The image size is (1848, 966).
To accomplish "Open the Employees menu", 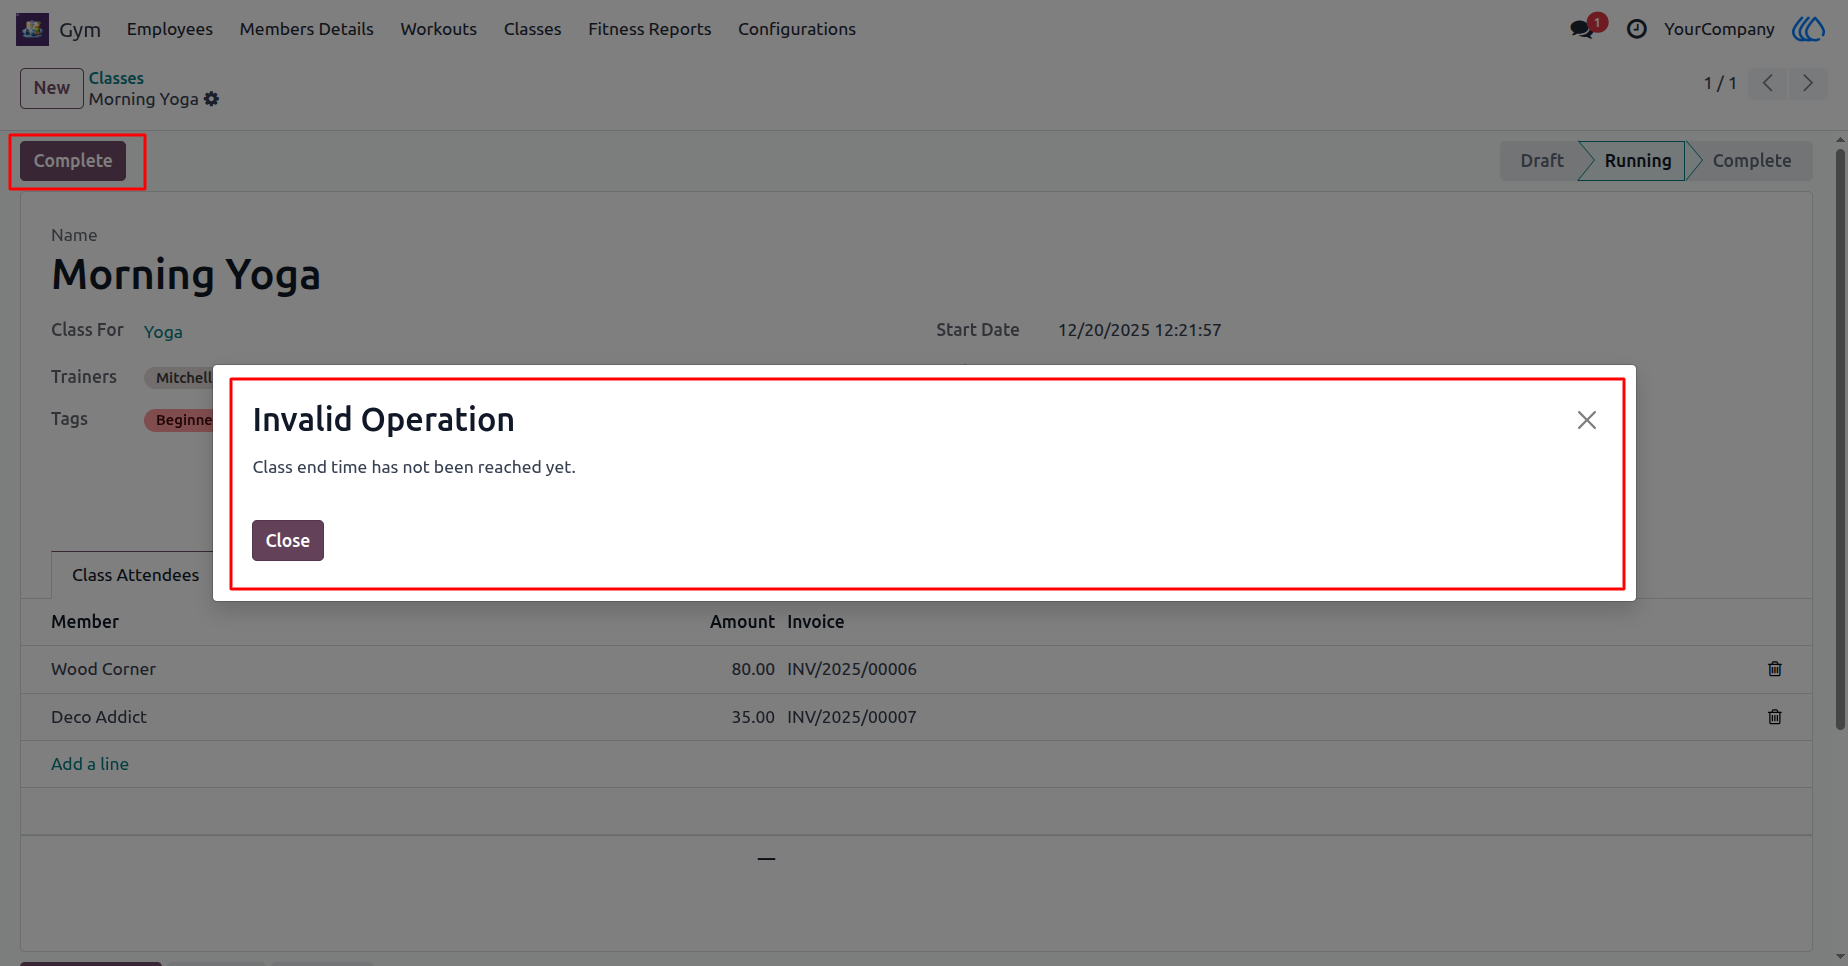I will click(170, 29).
